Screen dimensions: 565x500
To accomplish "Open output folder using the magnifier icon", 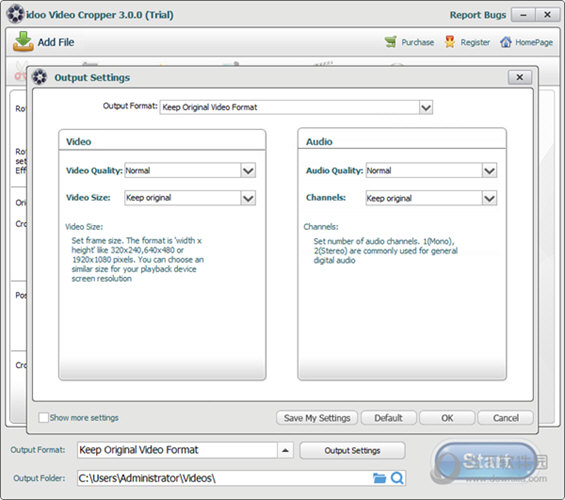I will coord(397,478).
